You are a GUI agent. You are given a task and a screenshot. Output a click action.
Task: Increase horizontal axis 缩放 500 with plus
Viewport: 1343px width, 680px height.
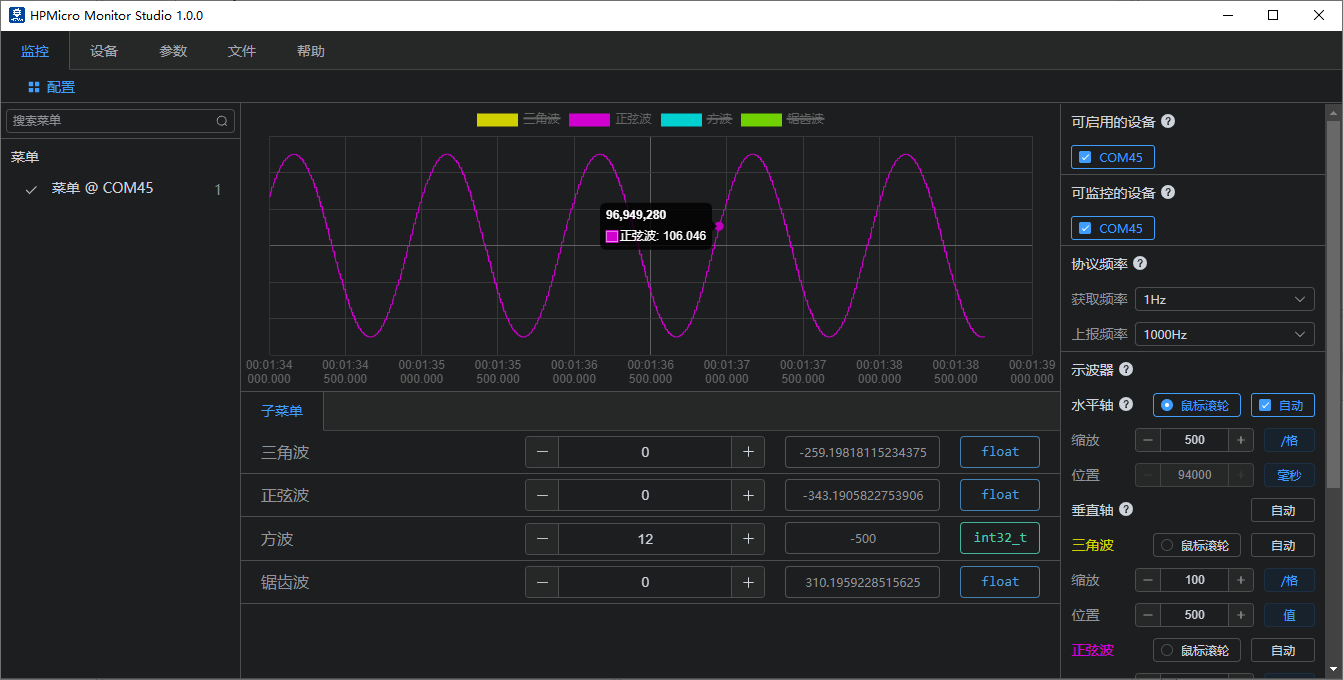click(x=1241, y=440)
